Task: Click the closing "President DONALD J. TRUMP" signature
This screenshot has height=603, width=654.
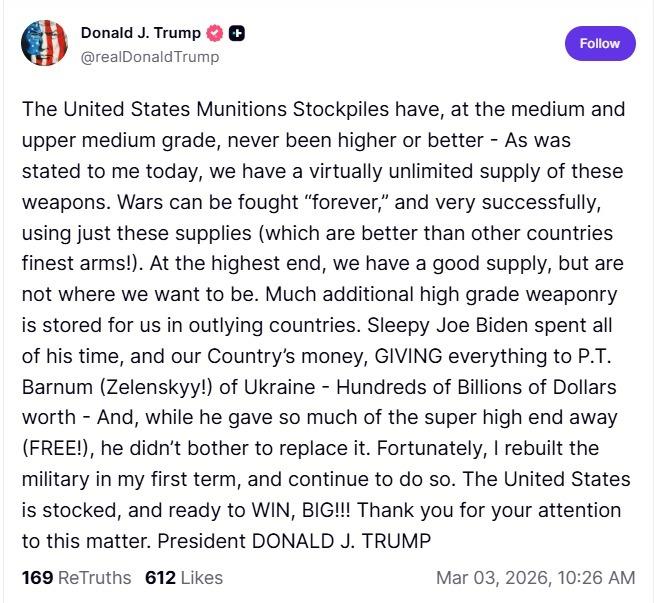Action: (321, 542)
